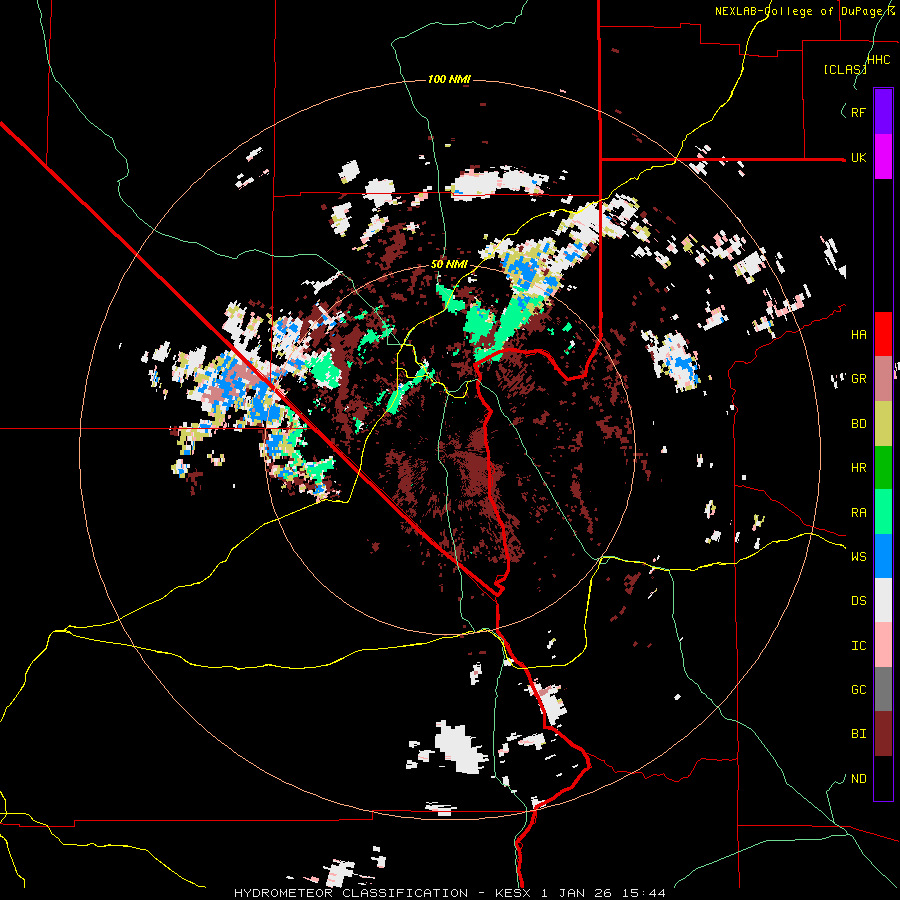
Task: Click the "BD" legend label text
Action: (x=858, y=424)
